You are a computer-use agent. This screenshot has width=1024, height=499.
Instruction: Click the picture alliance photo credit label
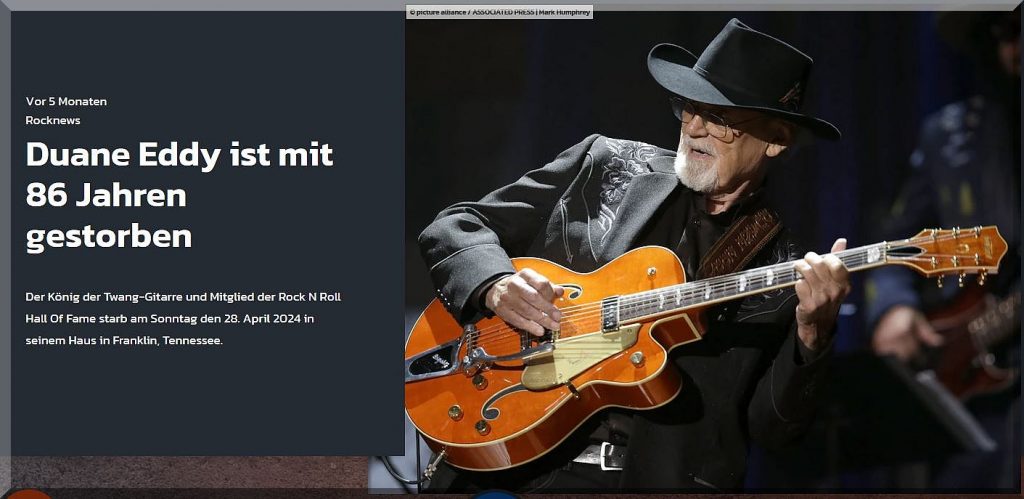tap(500, 12)
